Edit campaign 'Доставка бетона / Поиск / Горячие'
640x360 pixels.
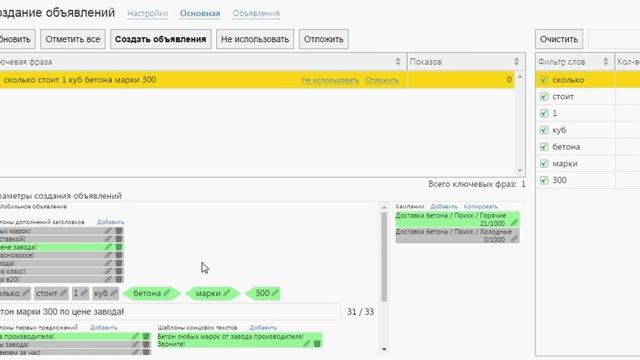[x=514, y=223]
